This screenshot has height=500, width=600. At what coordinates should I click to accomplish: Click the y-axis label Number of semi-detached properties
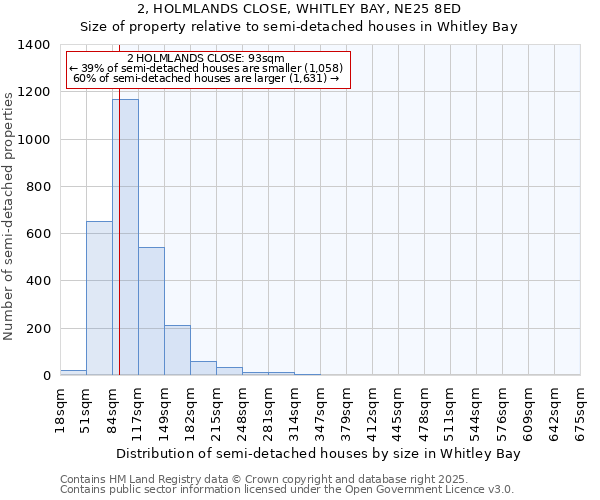pyautogui.click(x=10, y=210)
